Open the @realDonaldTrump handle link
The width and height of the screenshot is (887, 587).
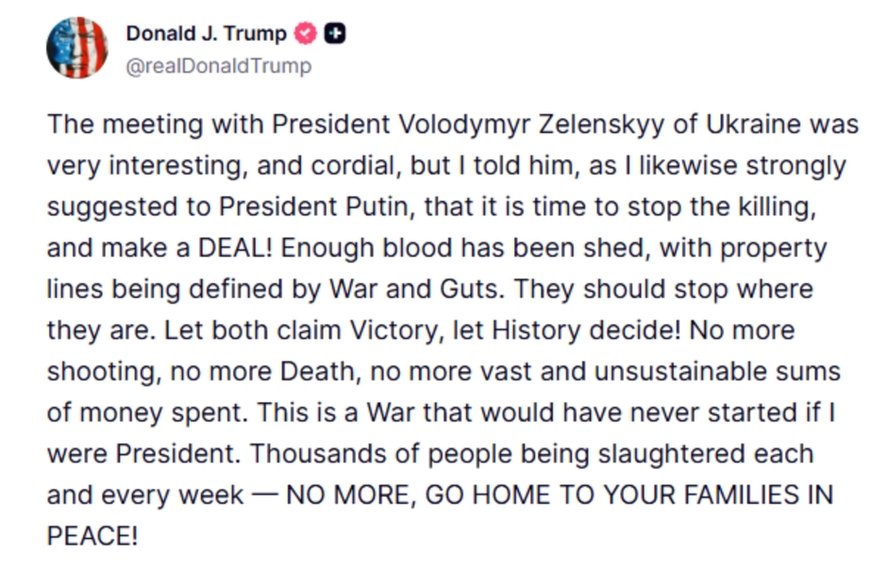(218, 66)
